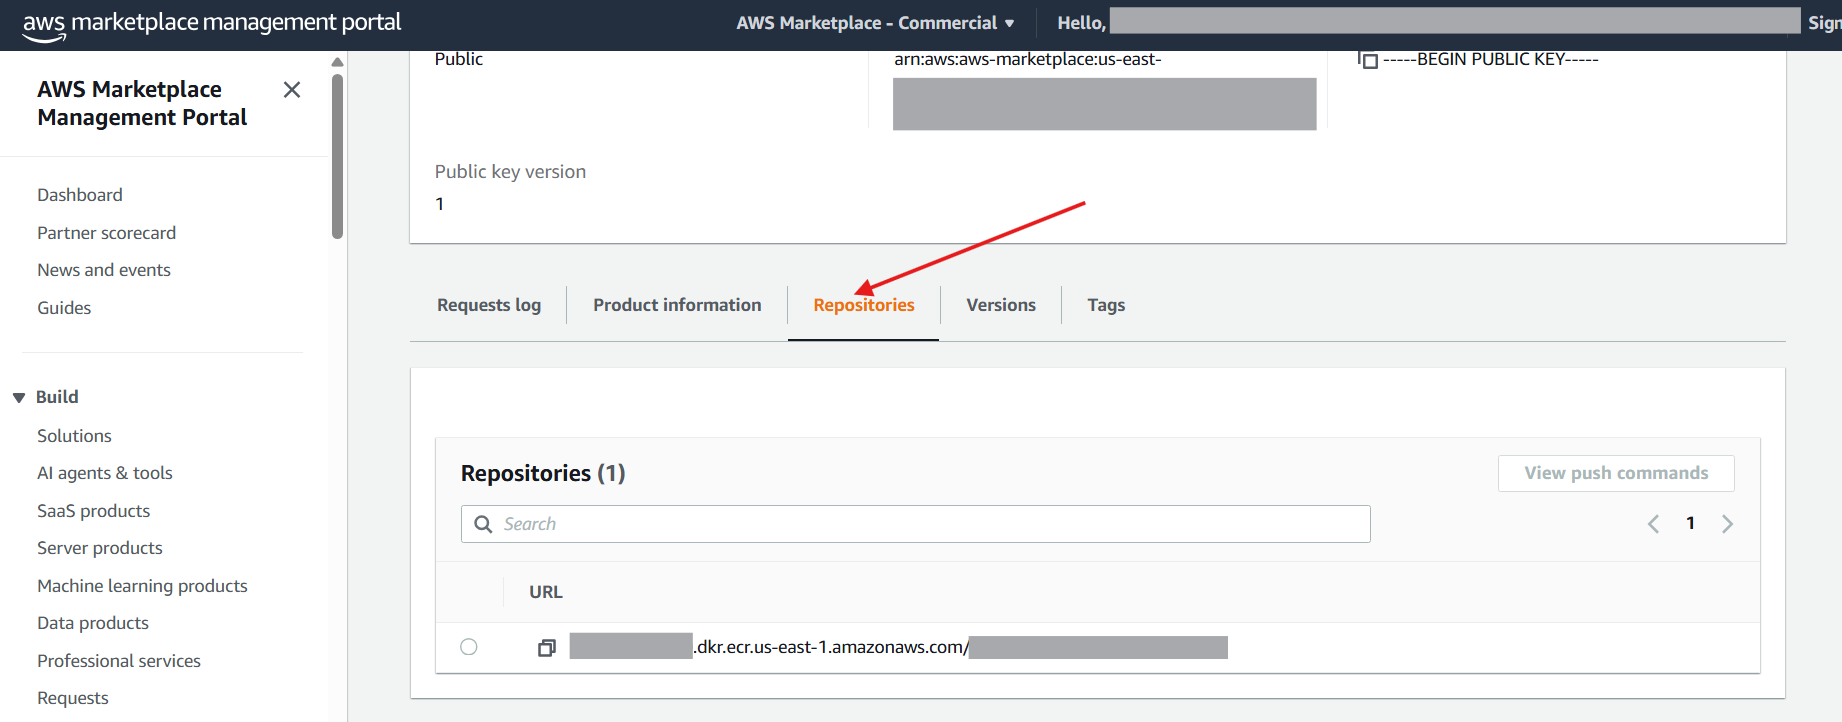Open AWS Marketplace - Commercial dropdown

875,23
